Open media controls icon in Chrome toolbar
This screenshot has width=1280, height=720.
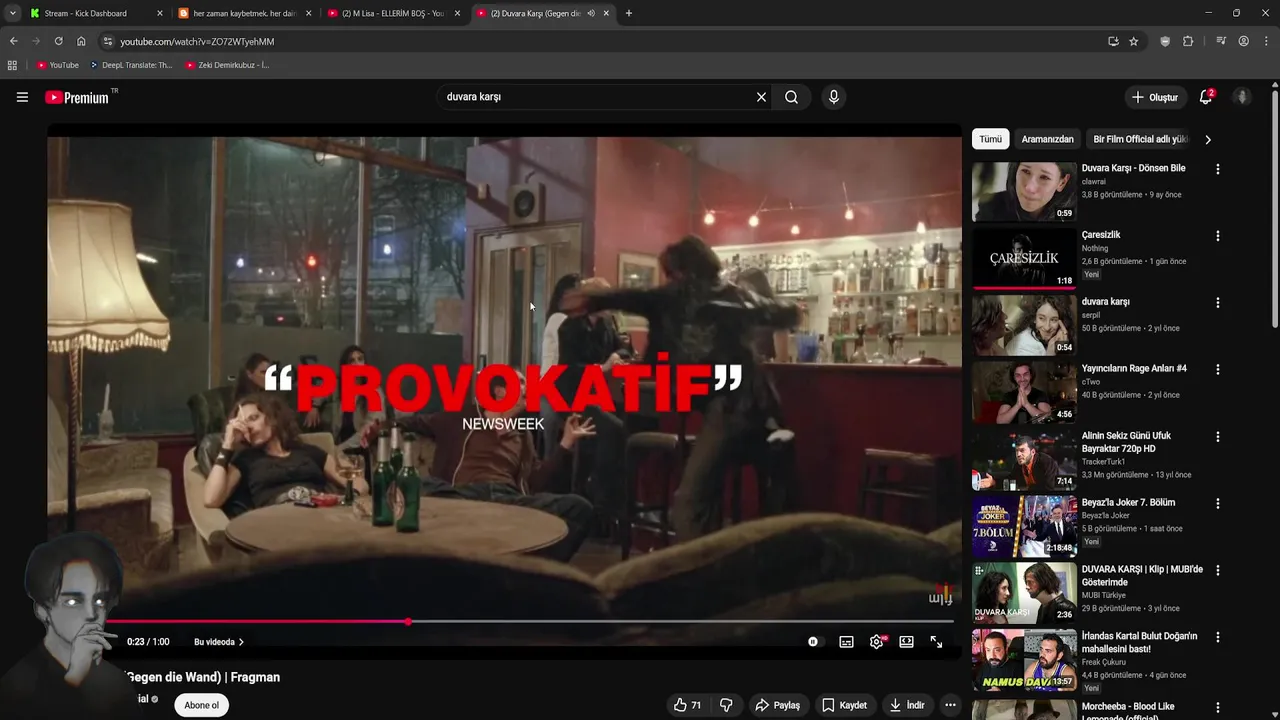tap(1221, 41)
